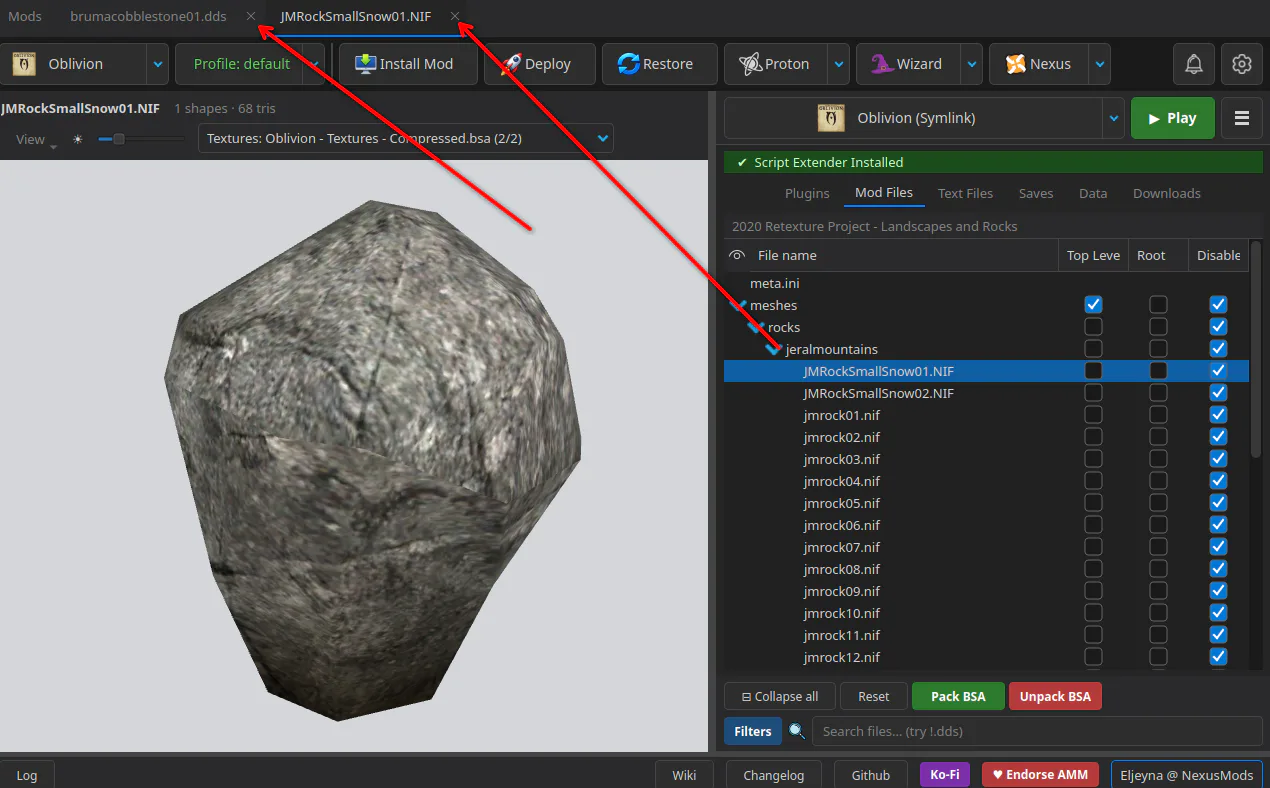Image resolution: width=1270 pixels, height=788 pixels.
Task: Close the JMRockSmallSnow01.NIF tab
Action: pos(455,16)
